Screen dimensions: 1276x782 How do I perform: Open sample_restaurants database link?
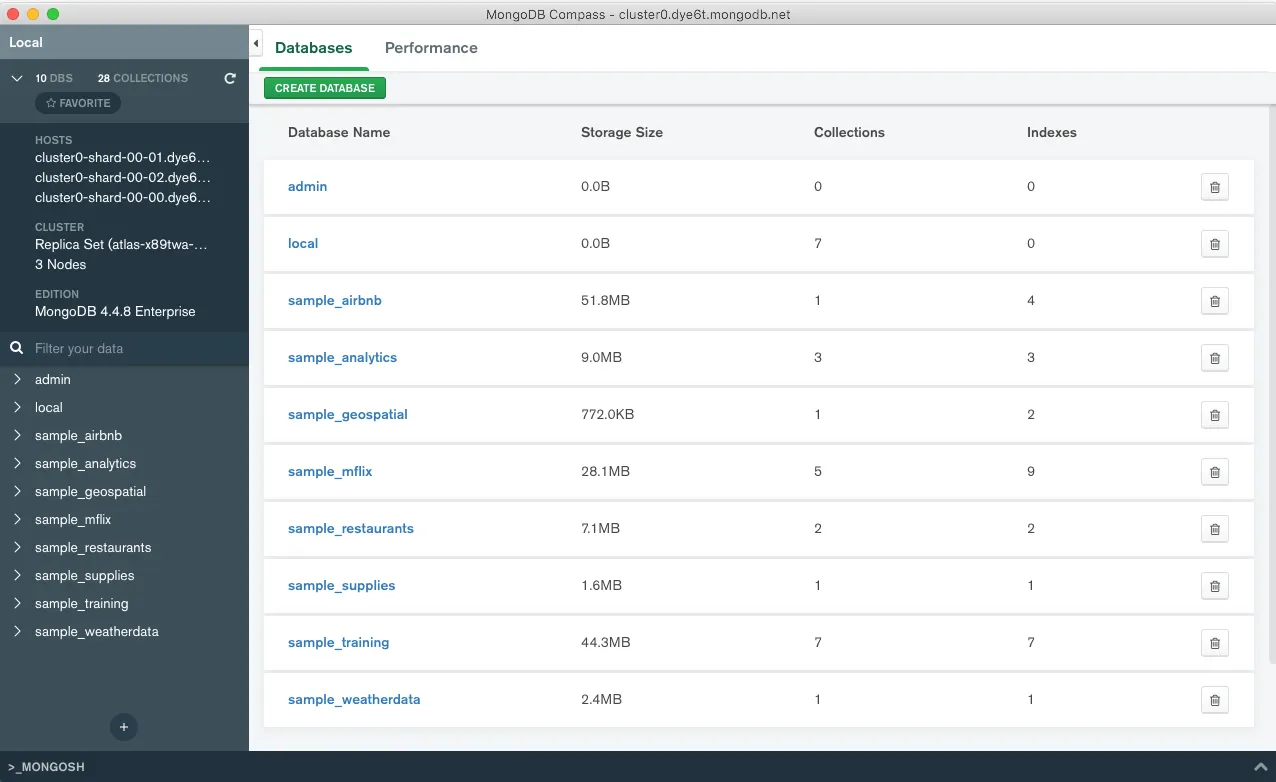point(351,528)
